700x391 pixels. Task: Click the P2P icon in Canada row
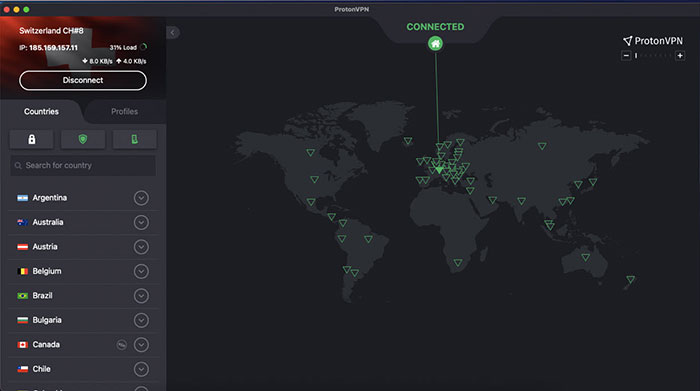pos(121,345)
